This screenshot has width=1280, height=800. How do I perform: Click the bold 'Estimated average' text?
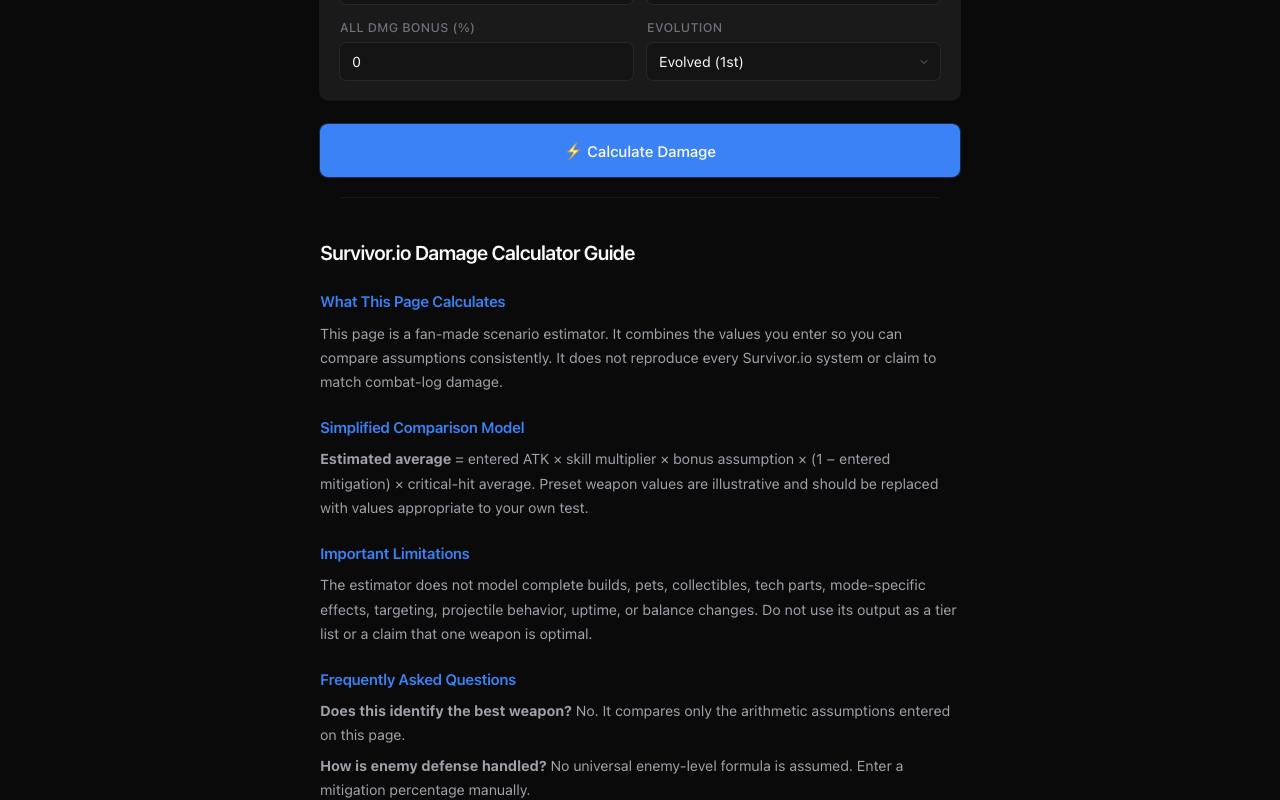click(385, 459)
